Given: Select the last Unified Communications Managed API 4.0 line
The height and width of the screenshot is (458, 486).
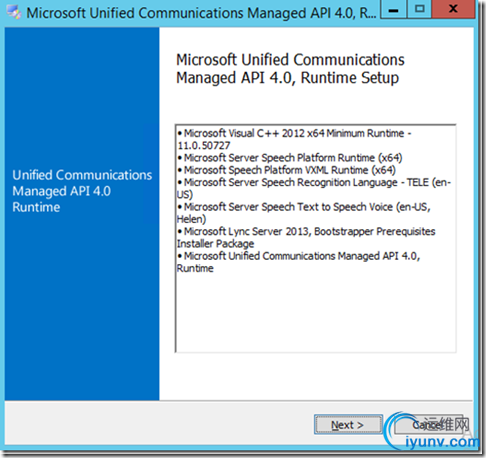Looking at the screenshot, I should 298,262.
